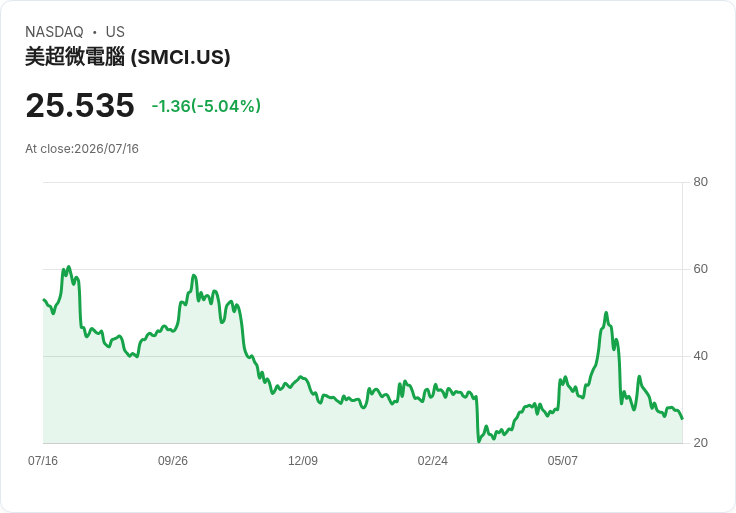The height and width of the screenshot is (513, 736).
Task: Click the stock title 美超微電腦 (SMCI.US)
Action: pos(128,57)
